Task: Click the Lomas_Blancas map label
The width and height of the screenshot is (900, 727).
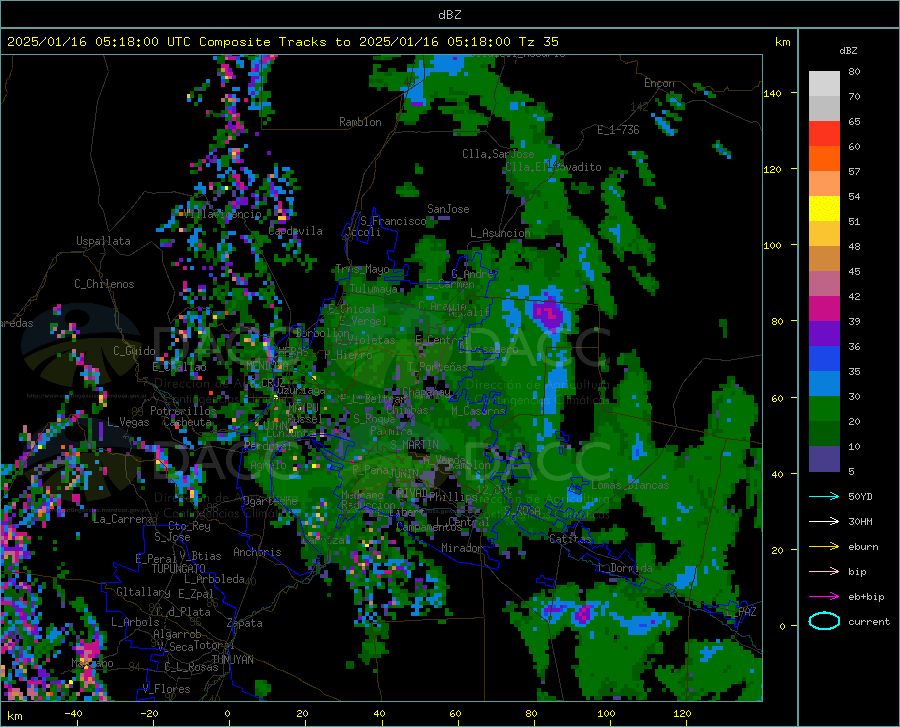Action: pos(630,485)
